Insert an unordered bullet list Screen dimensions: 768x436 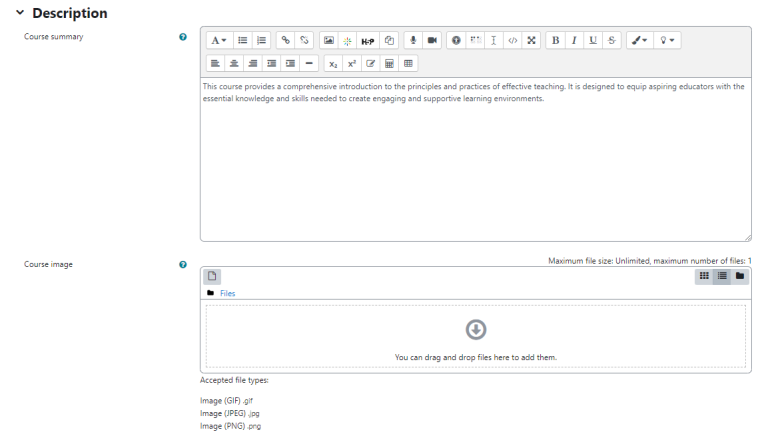[x=242, y=40]
